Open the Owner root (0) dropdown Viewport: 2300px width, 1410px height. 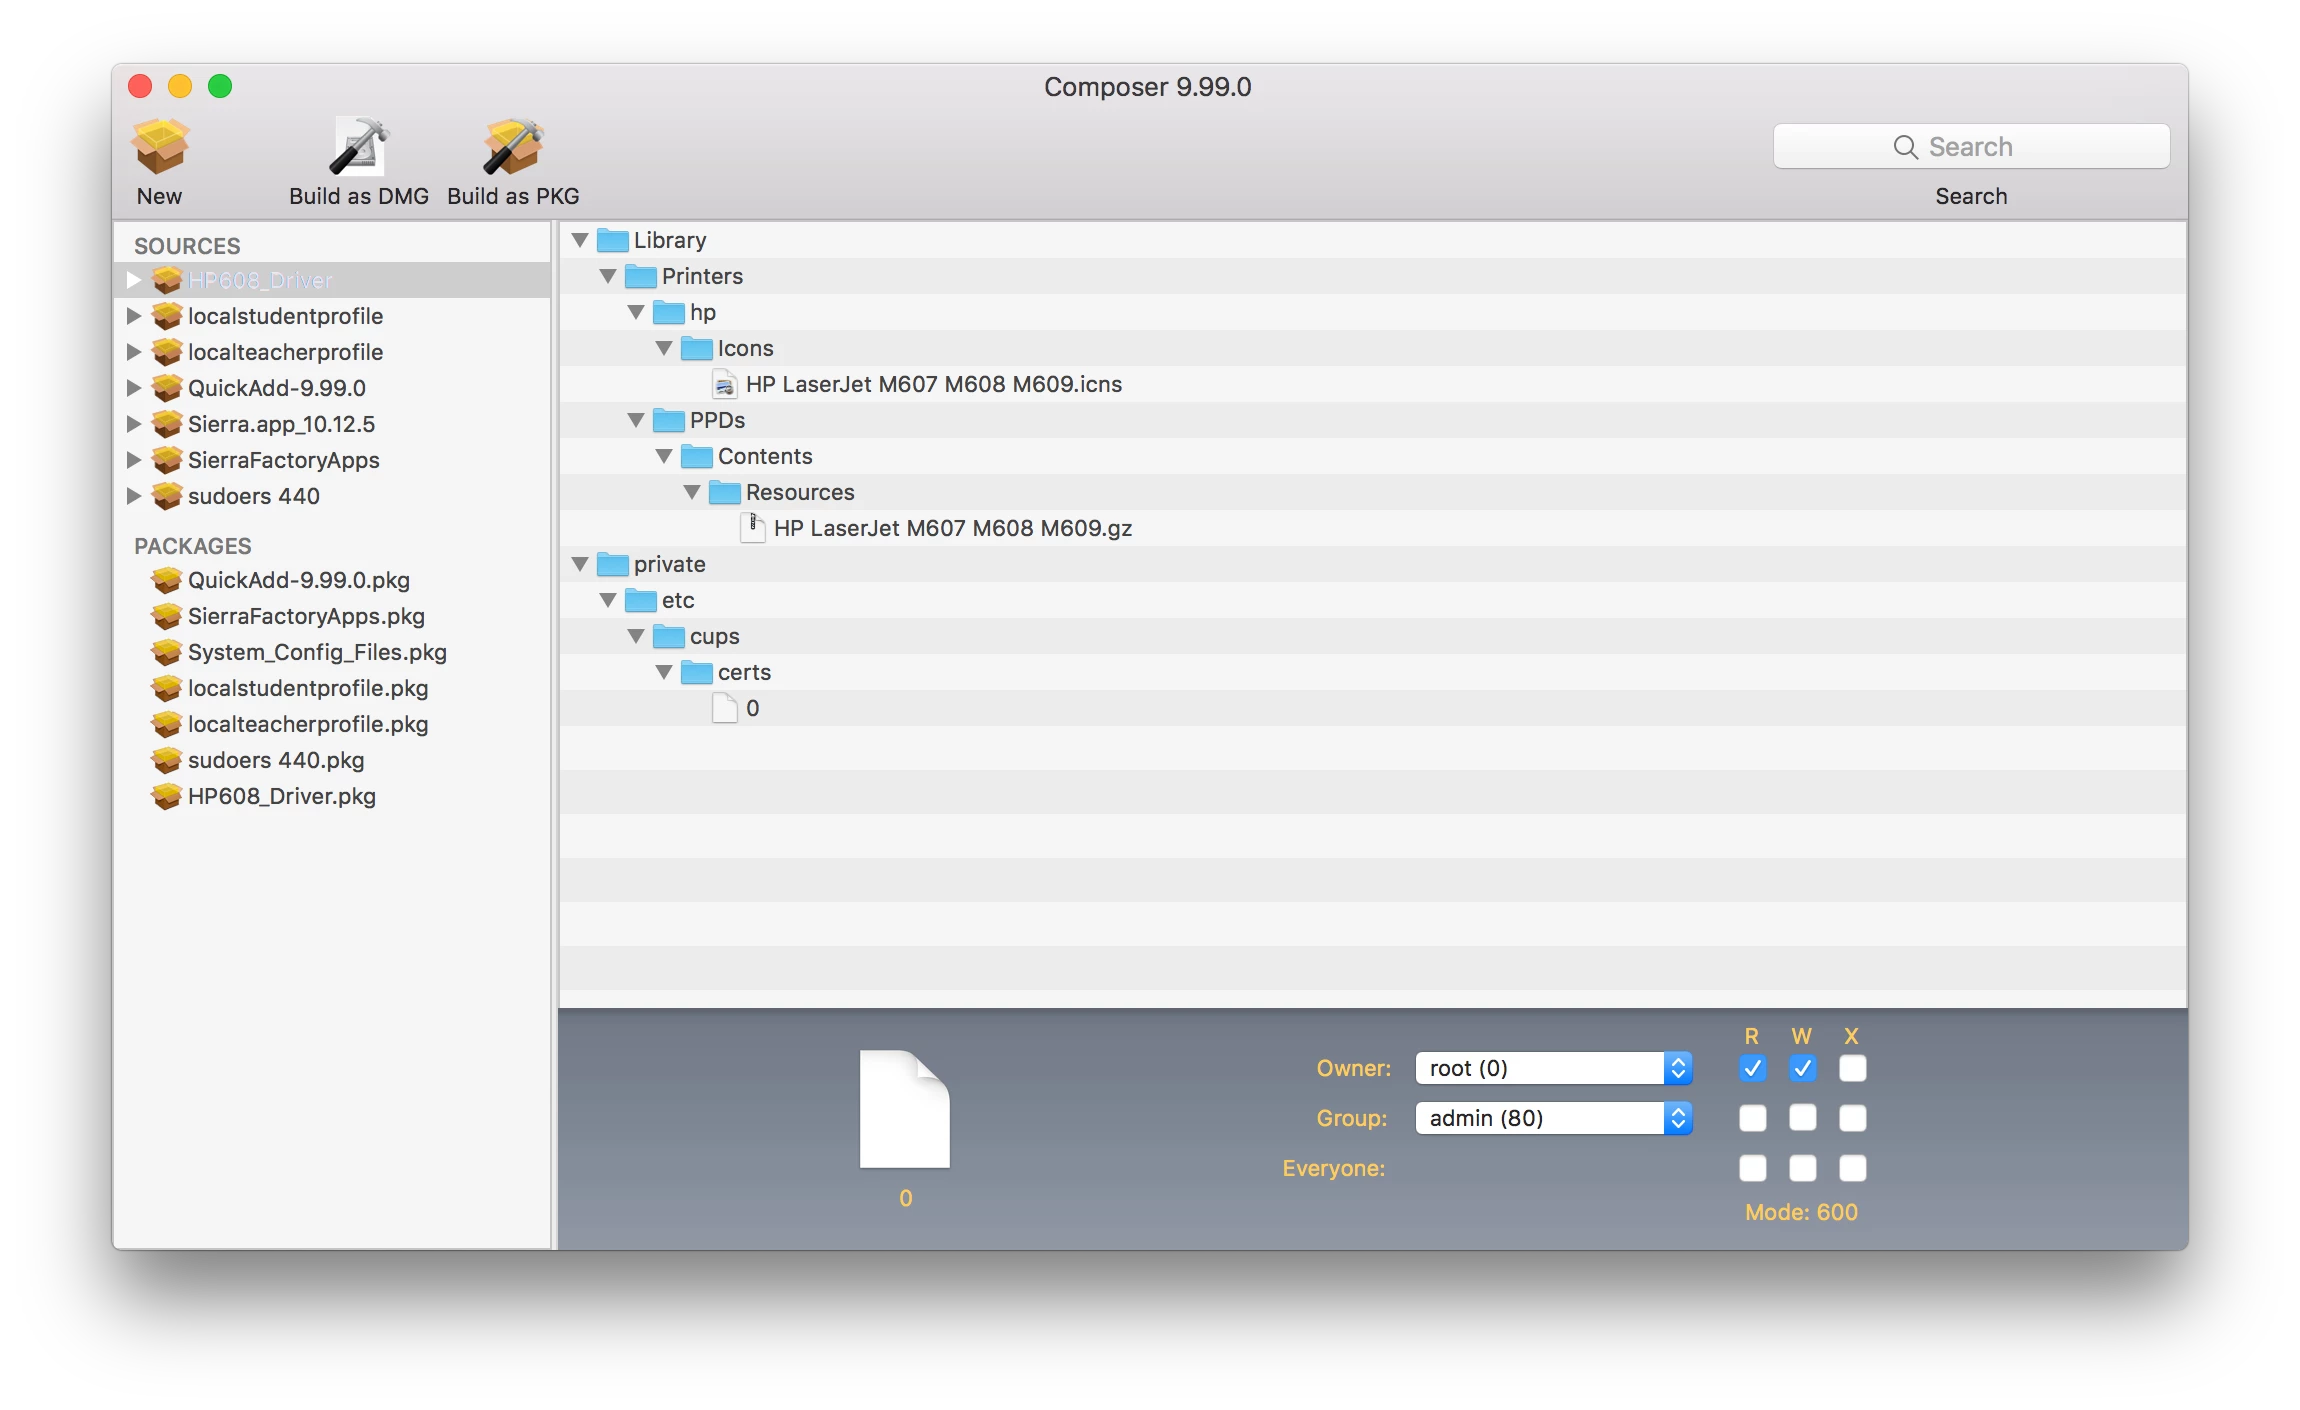coord(1553,1068)
